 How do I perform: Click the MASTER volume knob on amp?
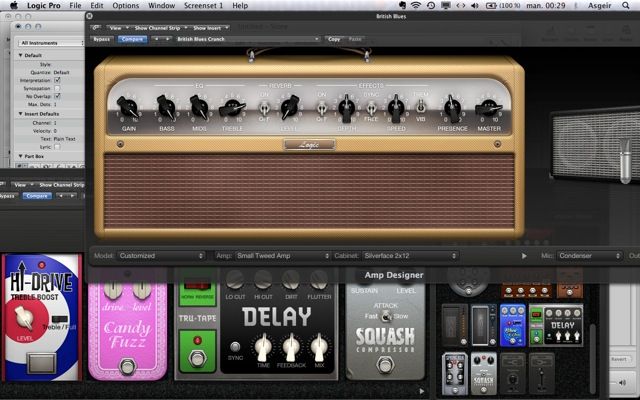click(x=489, y=107)
